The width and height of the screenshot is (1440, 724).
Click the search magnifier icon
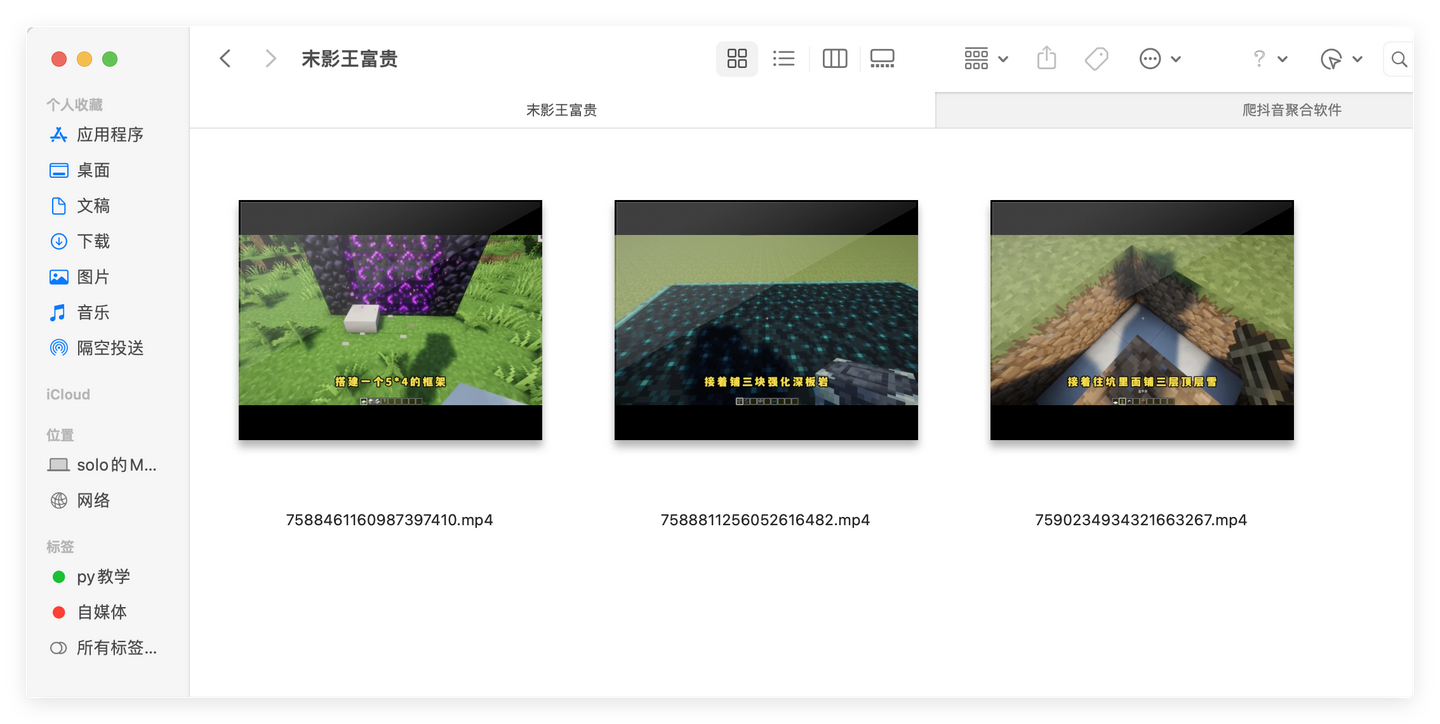pyautogui.click(x=1399, y=59)
